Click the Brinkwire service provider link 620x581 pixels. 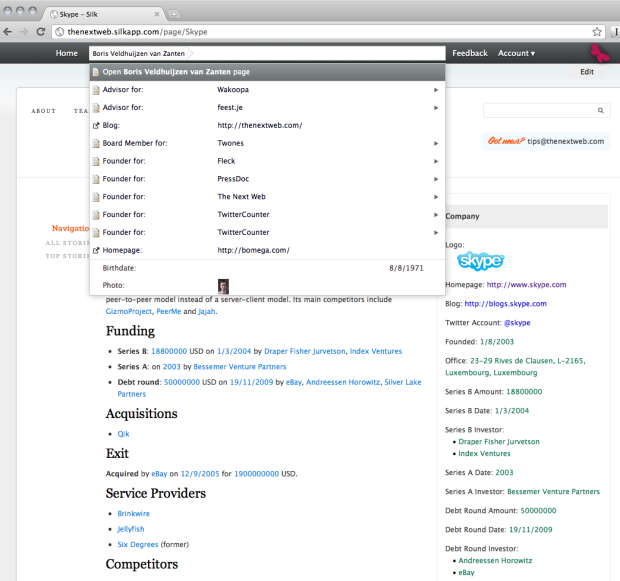point(134,513)
